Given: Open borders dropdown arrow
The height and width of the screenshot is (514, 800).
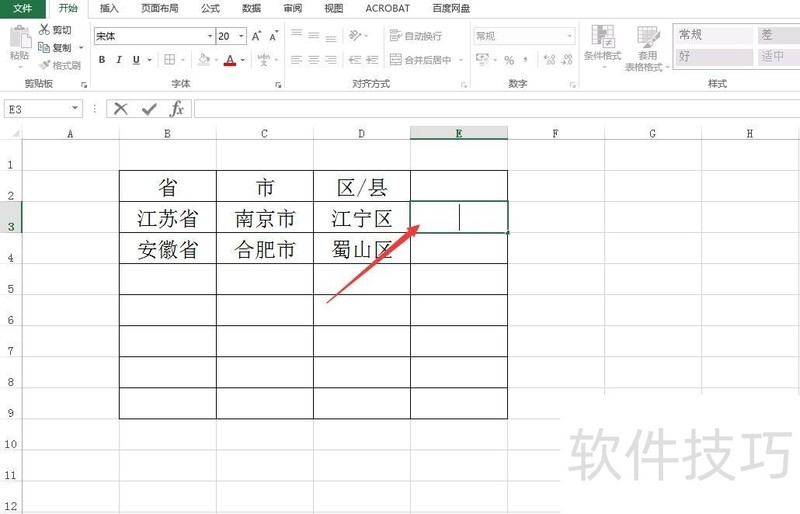Looking at the screenshot, I should click(183, 60).
